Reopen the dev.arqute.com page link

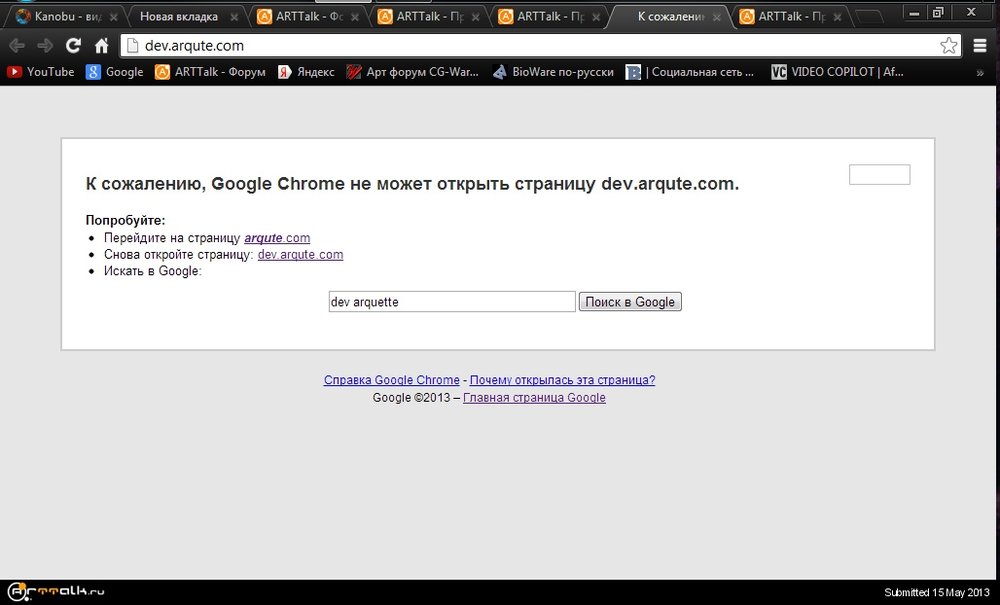pos(300,254)
